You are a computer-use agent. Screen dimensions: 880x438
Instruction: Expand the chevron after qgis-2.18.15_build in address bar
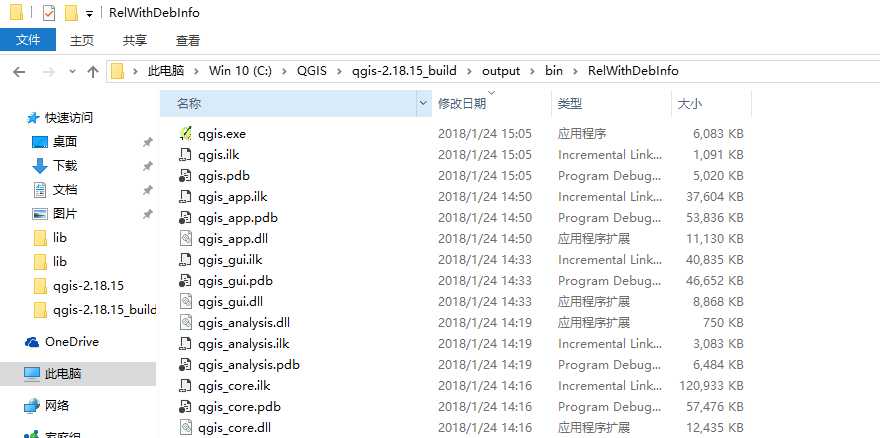coord(469,71)
